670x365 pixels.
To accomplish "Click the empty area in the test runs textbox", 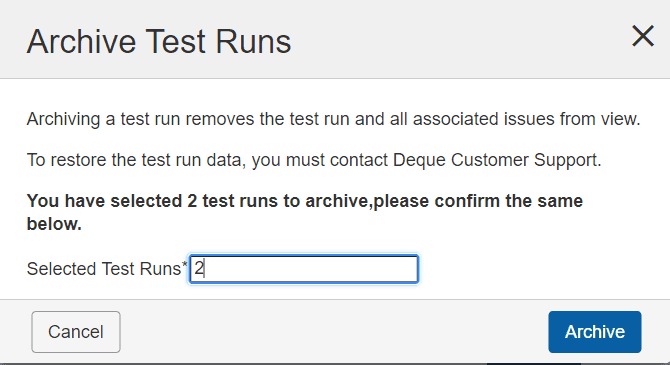I will pos(312,269).
